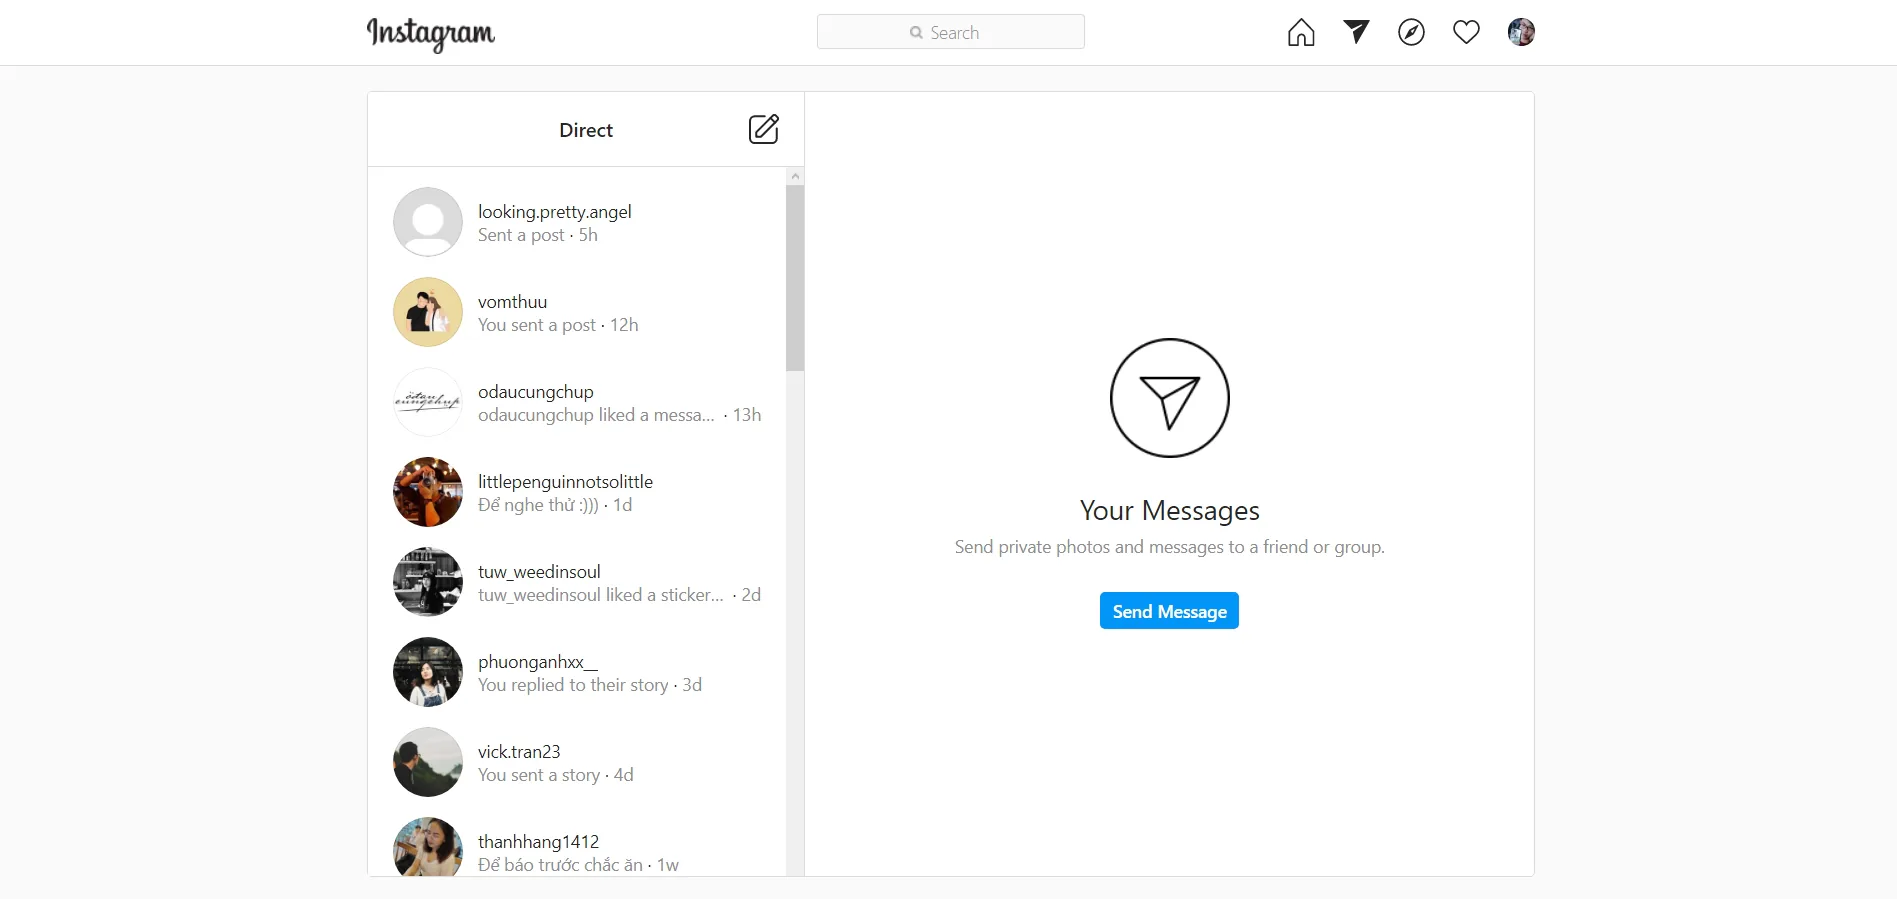
Task: Open tuw_weedinsoul conversation
Action: pos(577,582)
